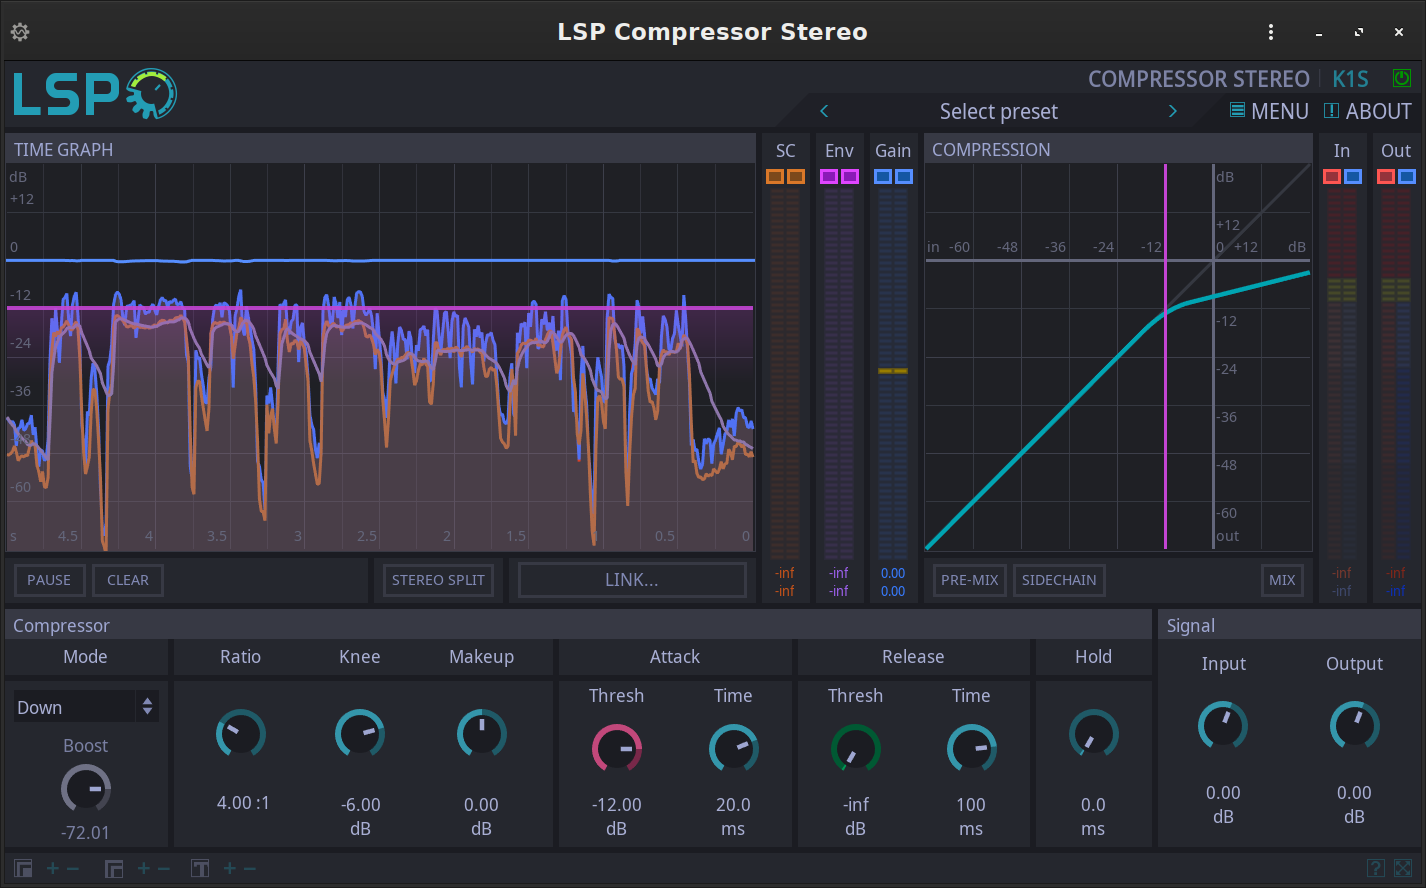The width and height of the screenshot is (1426, 888).
Task: Toggle the left Env magenta channel indicator
Action: tap(828, 177)
